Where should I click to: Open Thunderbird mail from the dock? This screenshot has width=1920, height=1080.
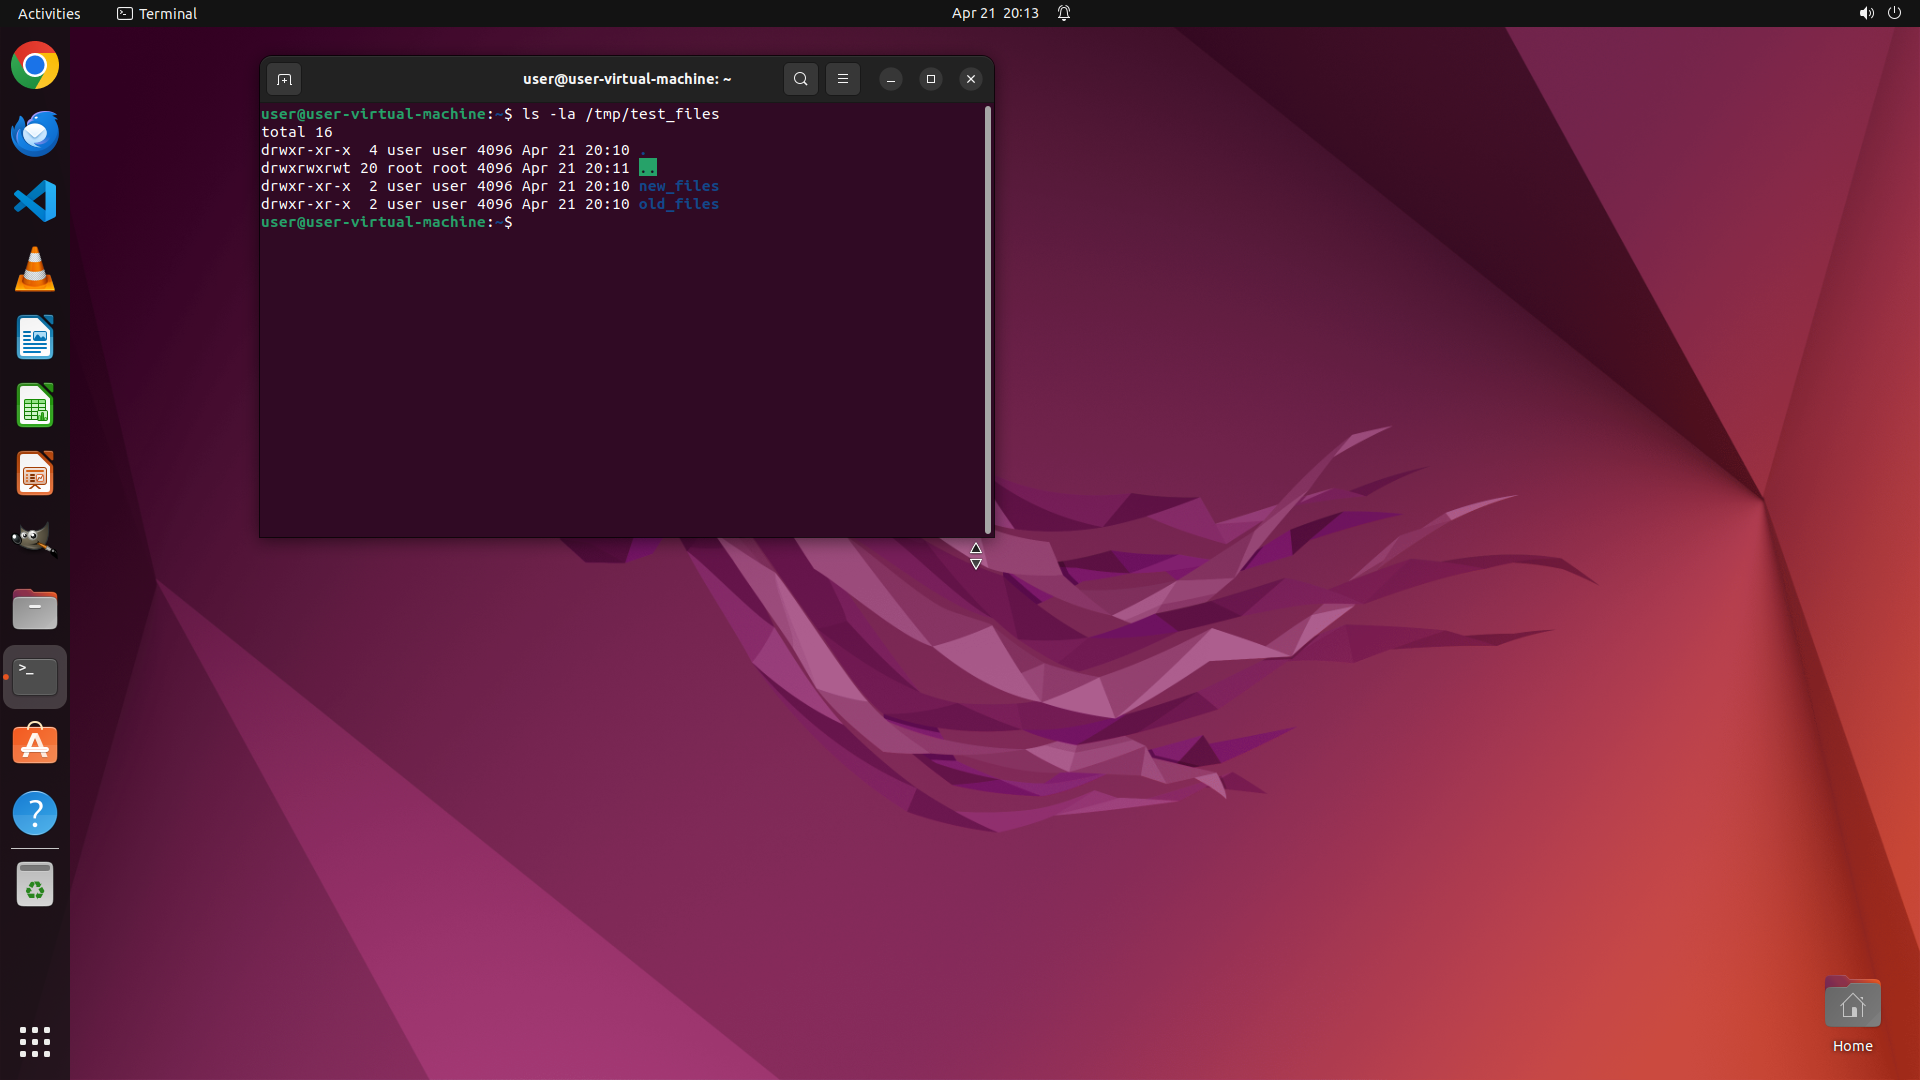[x=35, y=134]
